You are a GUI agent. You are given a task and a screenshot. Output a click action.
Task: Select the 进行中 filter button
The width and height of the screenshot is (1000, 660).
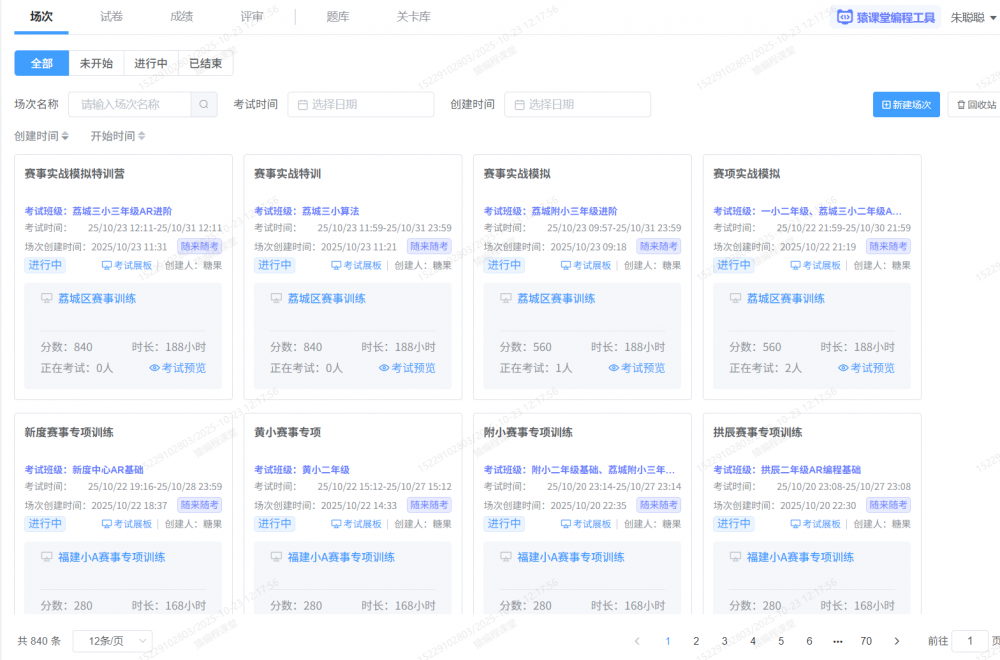[x=151, y=63]
